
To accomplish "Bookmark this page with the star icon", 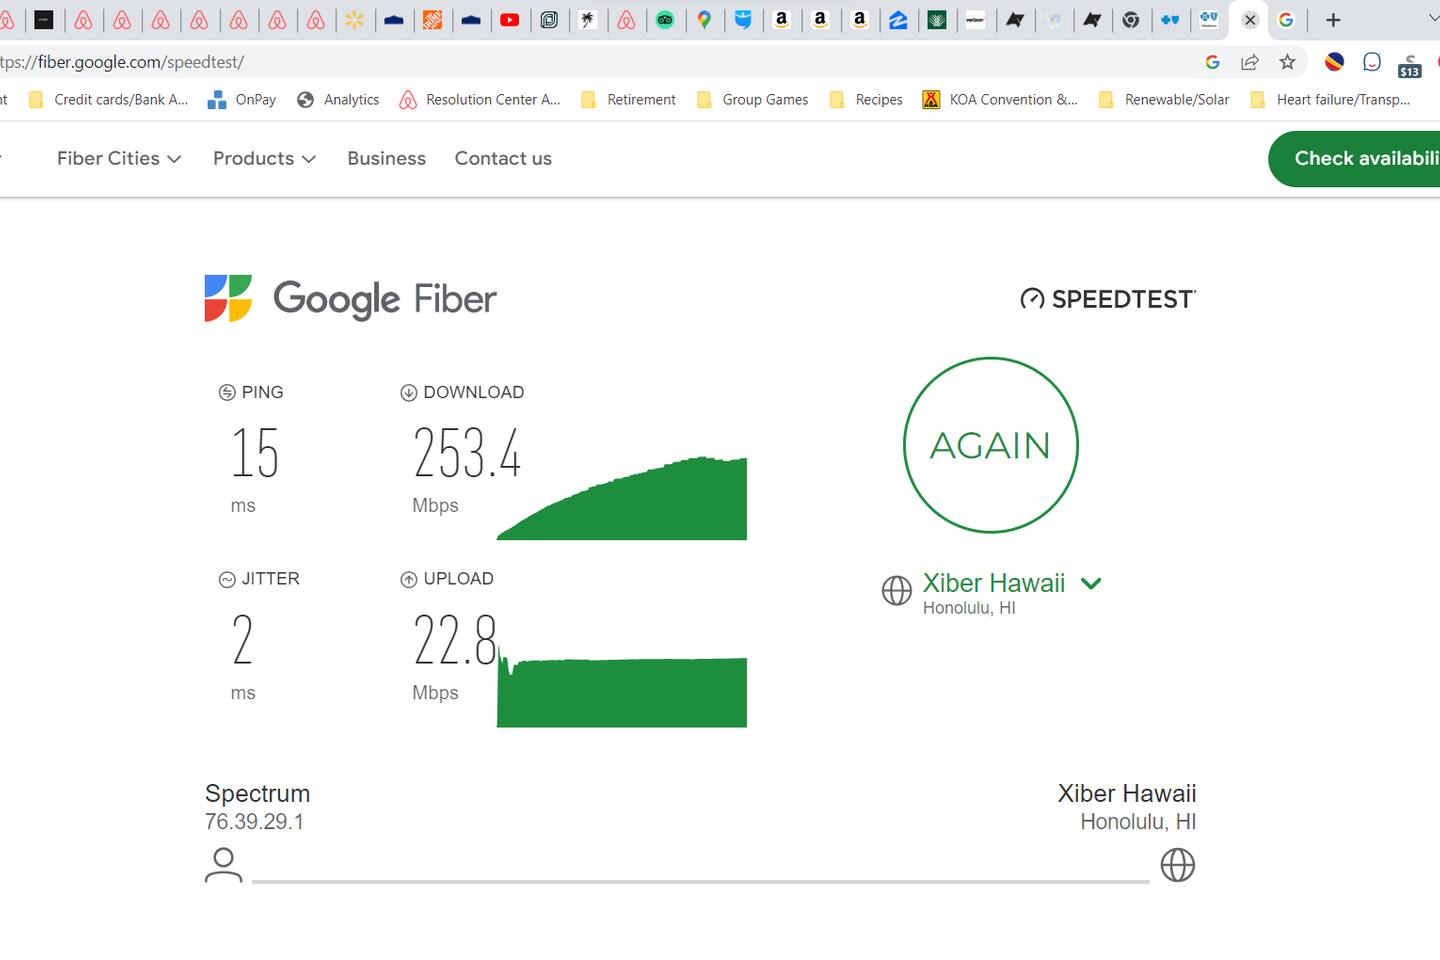I will click(x=1288, y=62).
